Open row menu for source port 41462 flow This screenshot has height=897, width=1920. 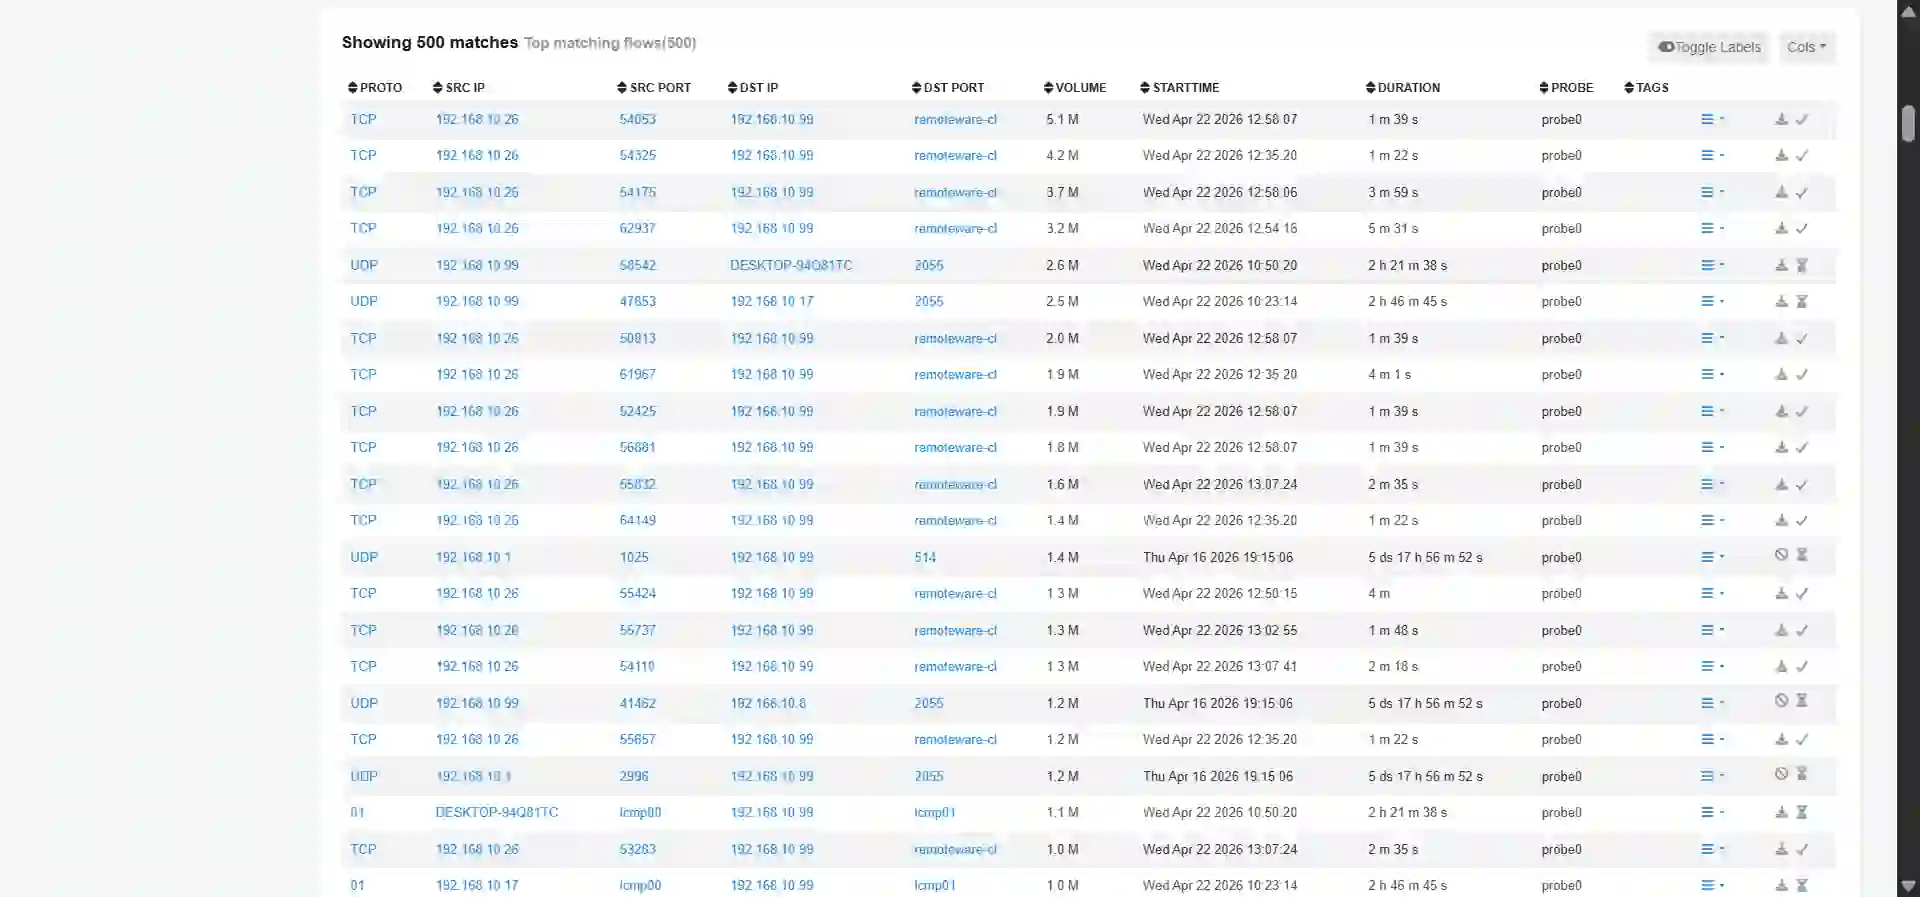pos(1712,703)
